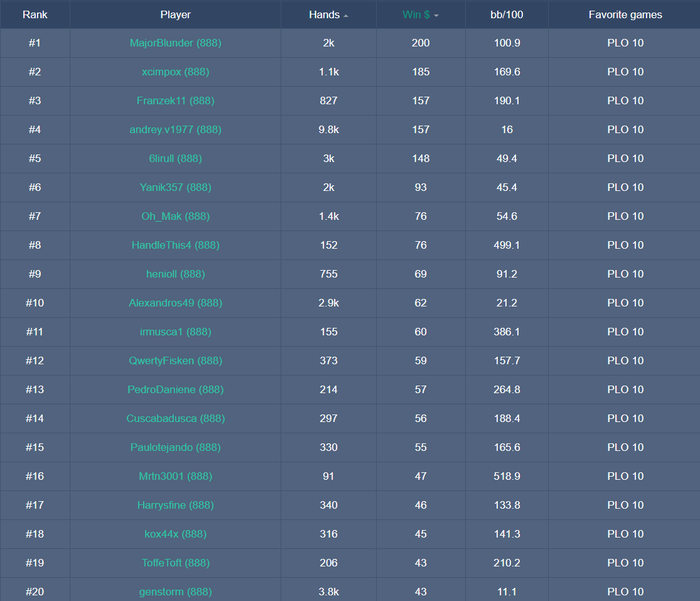
Task: Open QwertyFisken (888) player profile
Action: tap(175, 361)
